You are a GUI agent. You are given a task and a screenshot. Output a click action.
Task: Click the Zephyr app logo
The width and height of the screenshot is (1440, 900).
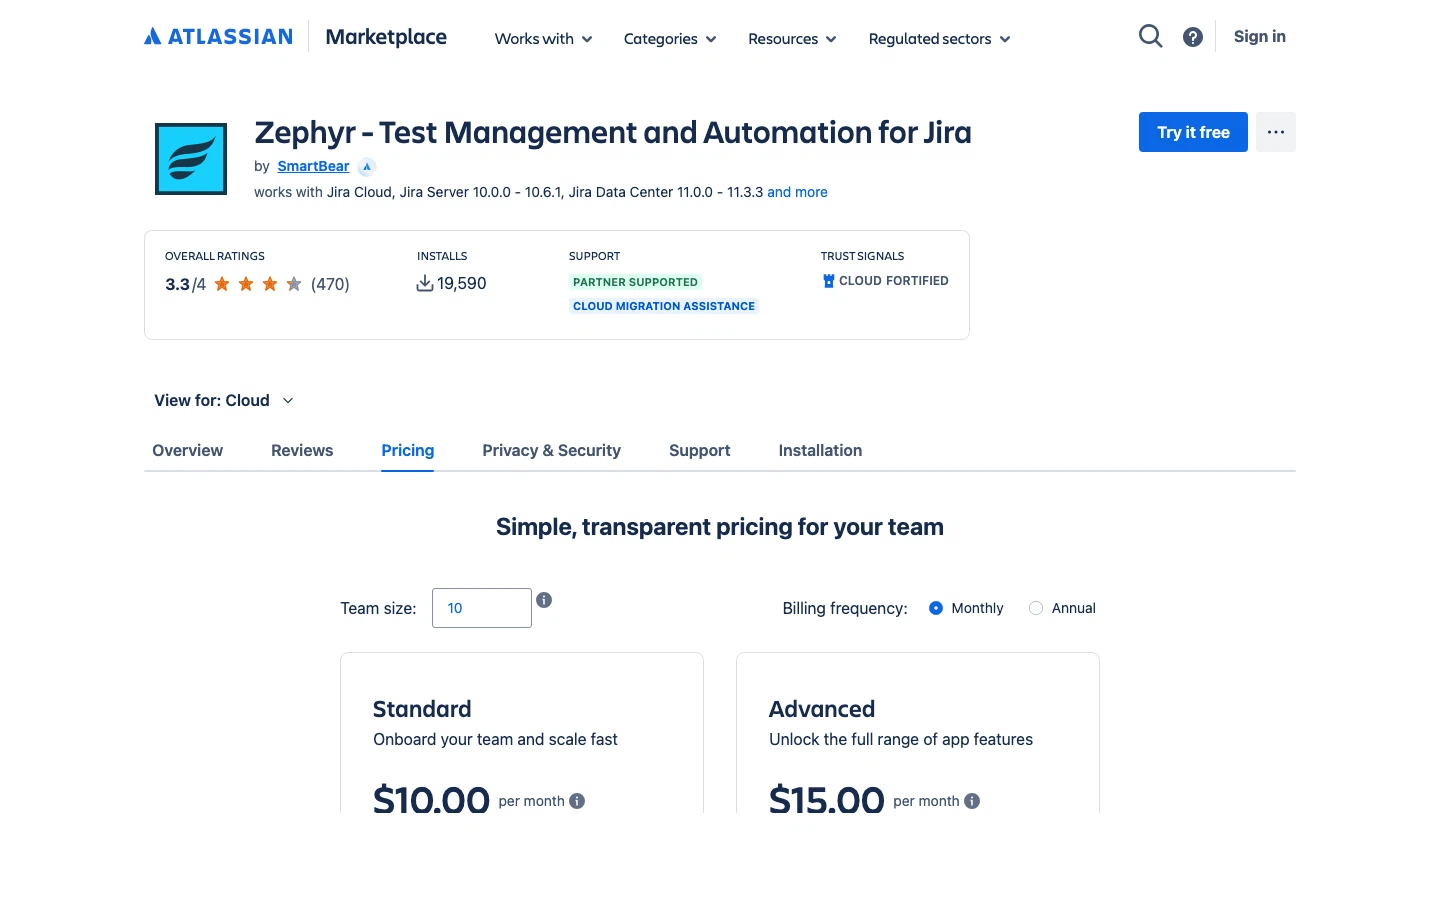[191, 159]
